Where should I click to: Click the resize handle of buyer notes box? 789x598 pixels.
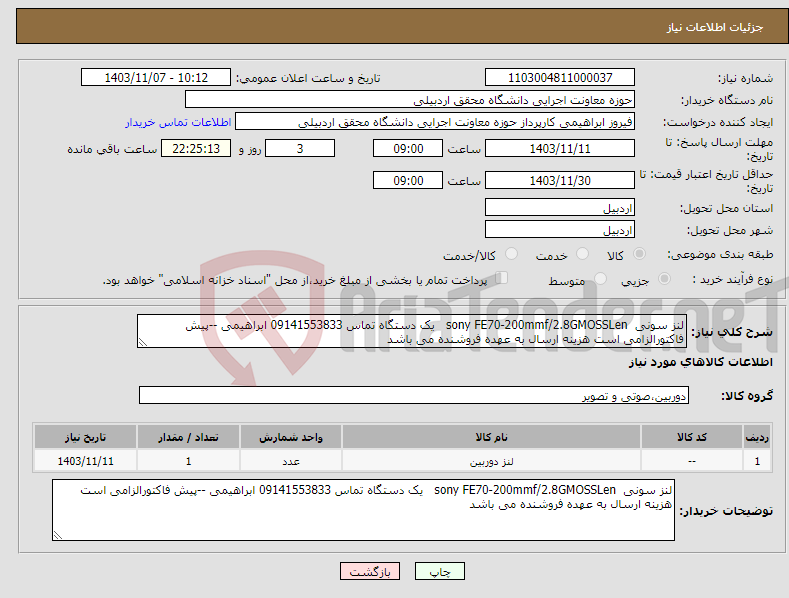[58, 536]
